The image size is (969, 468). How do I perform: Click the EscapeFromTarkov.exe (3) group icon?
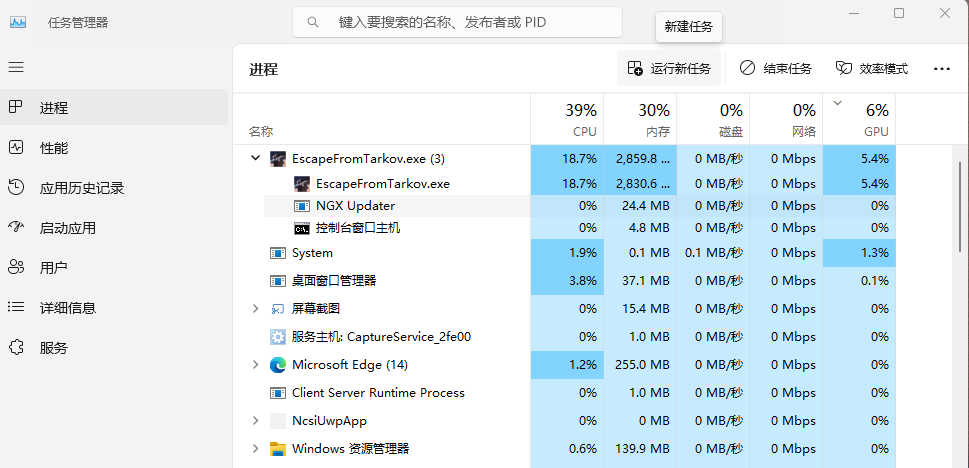coord(277,159)
